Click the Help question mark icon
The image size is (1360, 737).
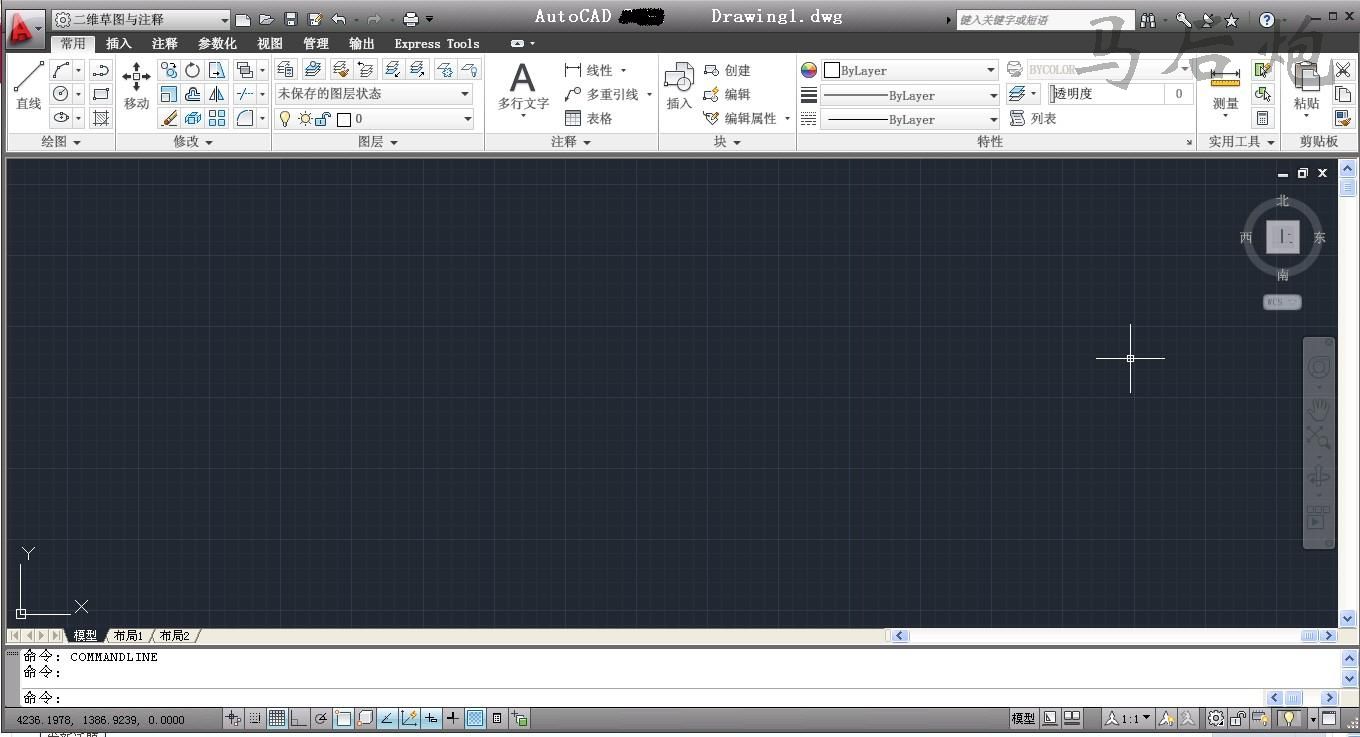pyautogui.click(x=1267, y=19)
